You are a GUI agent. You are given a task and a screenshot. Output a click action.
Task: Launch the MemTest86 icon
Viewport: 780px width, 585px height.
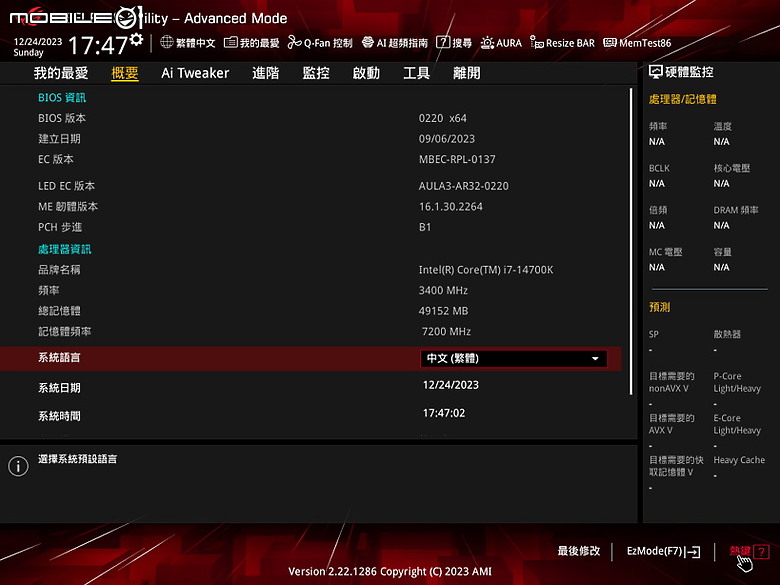coord(610,43)
